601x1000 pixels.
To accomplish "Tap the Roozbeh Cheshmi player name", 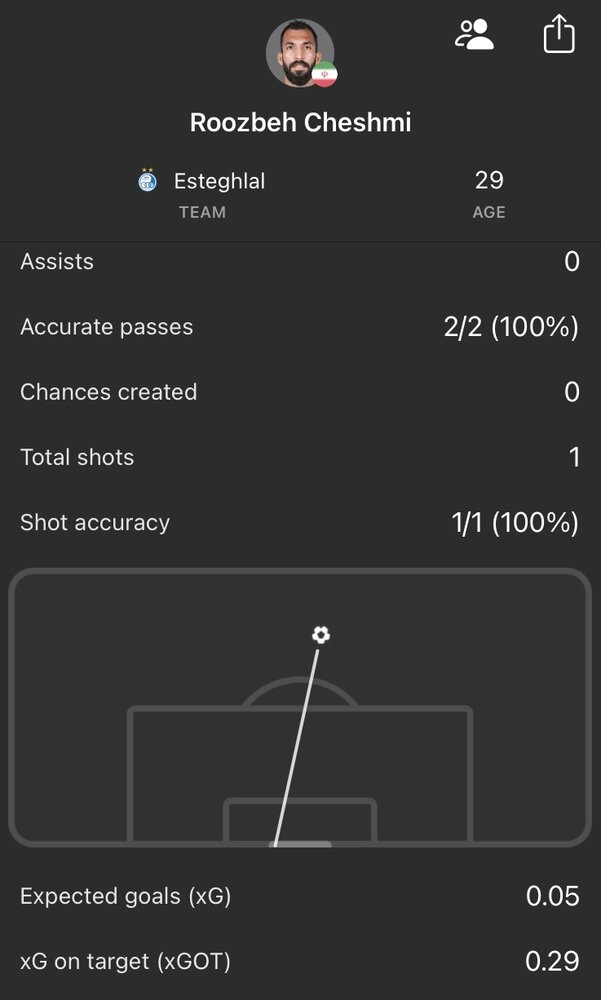I will pos(300,123).
